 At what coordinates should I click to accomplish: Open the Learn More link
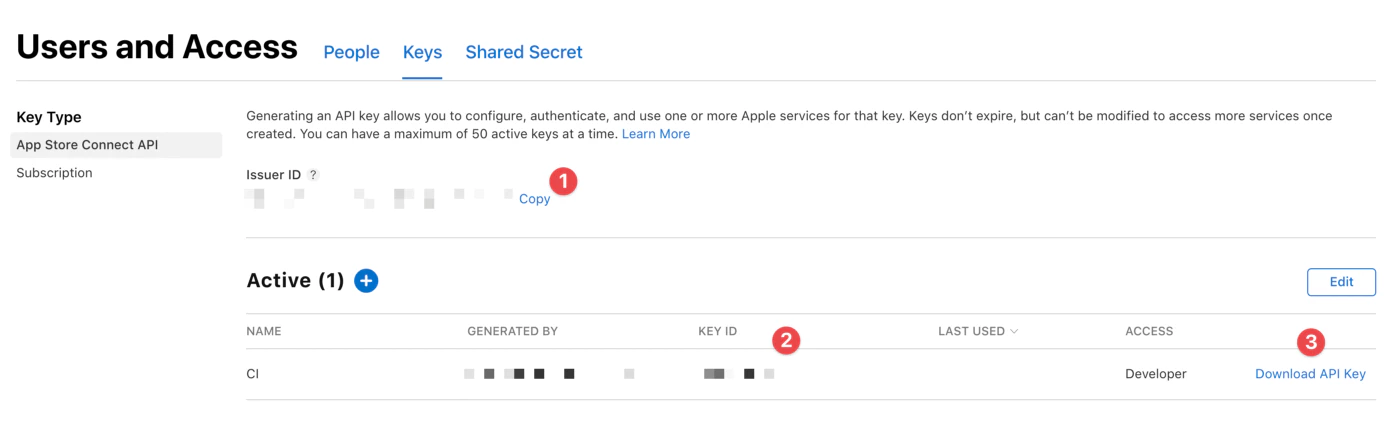(x=655, y=134)
